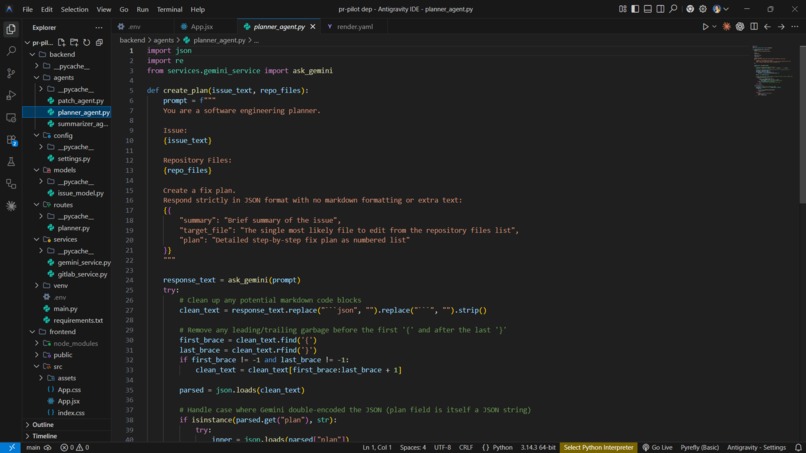Open the Selection menu
The image size is (806, 453).
coord(74,9)
